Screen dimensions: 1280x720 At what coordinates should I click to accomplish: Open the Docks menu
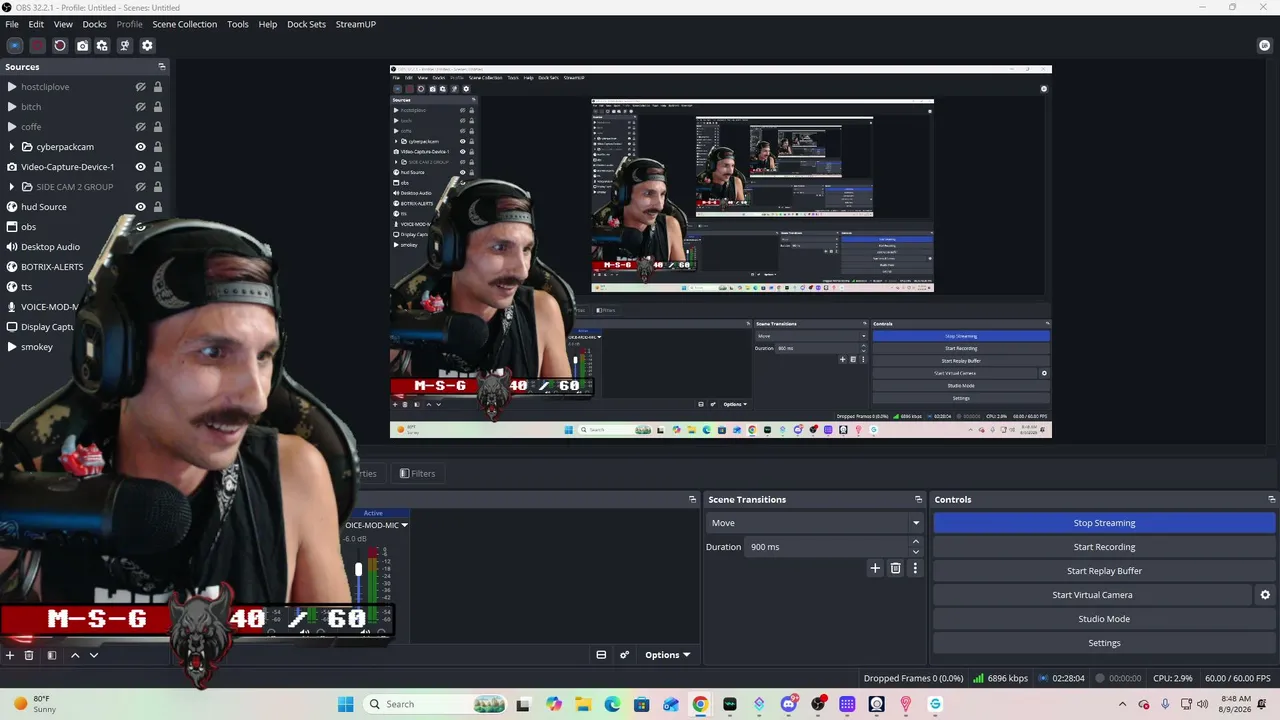pos(94,24)
